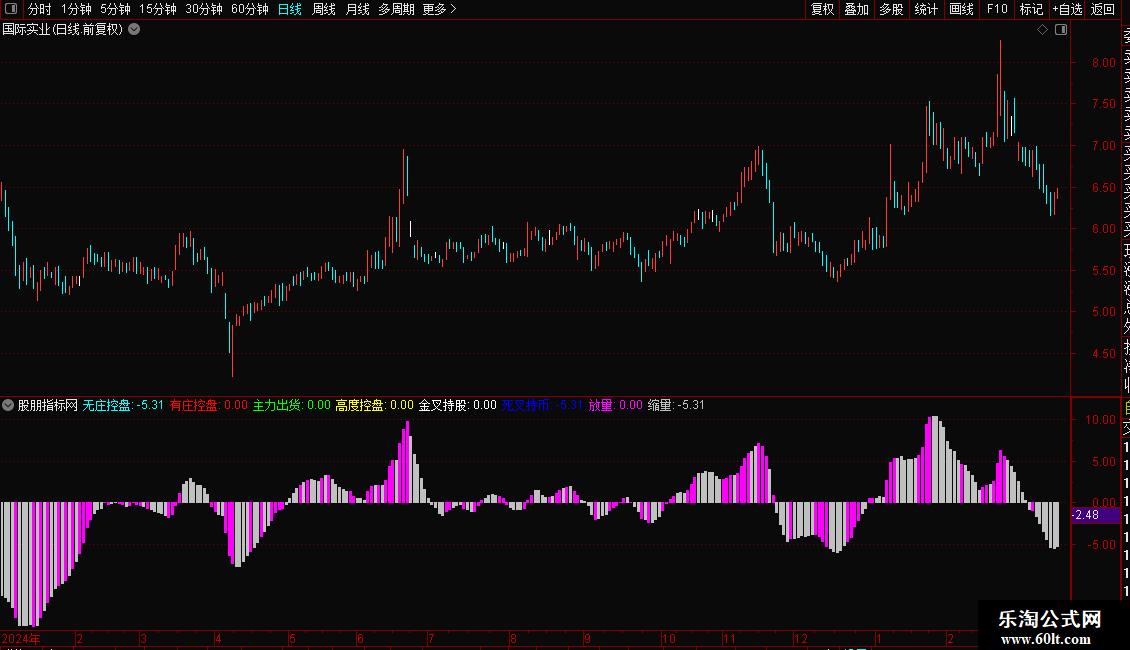Select the 60分钟 period tab
The height and width of the screenshot is (650, 1130).
[249, 9]
